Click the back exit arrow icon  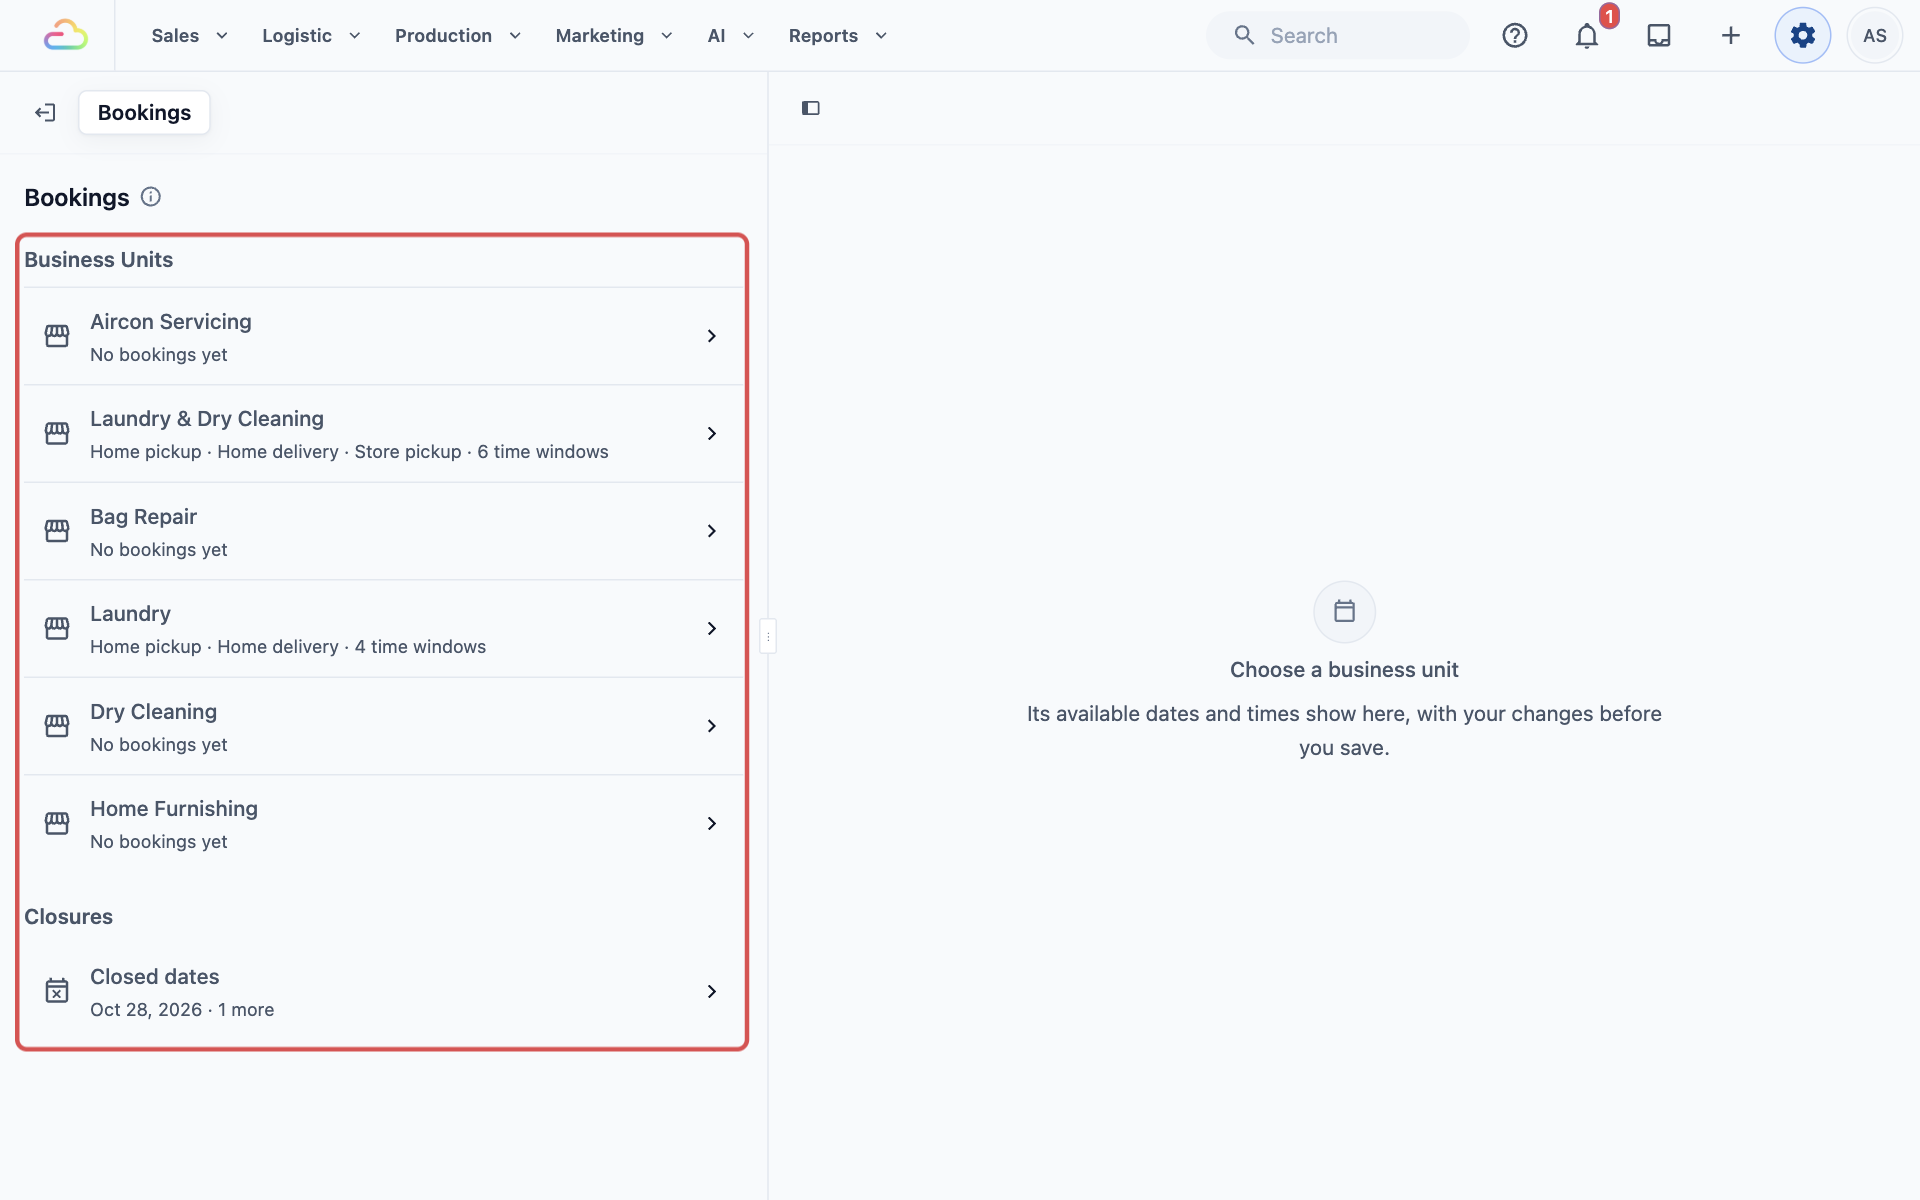[x=45, y=113]
